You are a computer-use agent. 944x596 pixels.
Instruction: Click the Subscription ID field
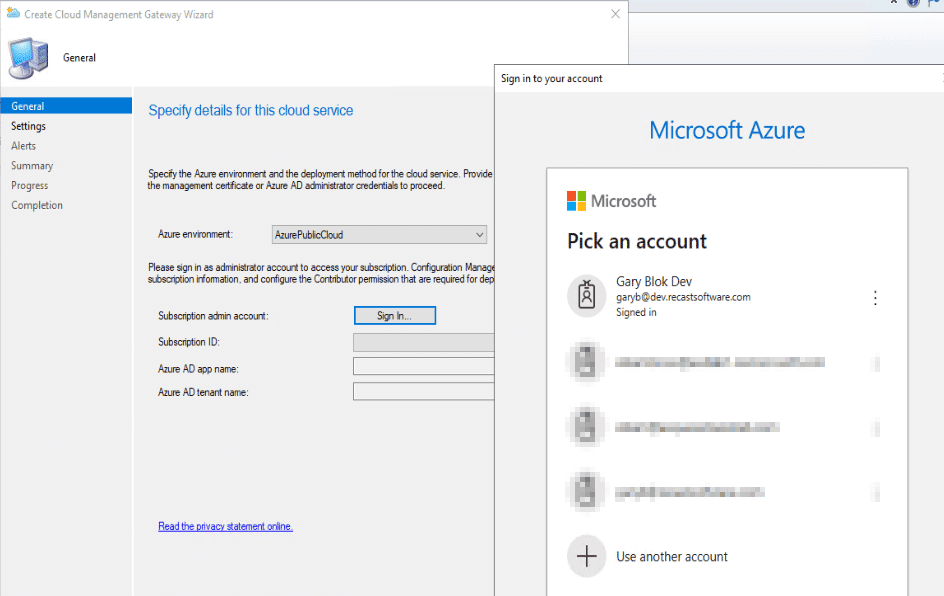424,343
